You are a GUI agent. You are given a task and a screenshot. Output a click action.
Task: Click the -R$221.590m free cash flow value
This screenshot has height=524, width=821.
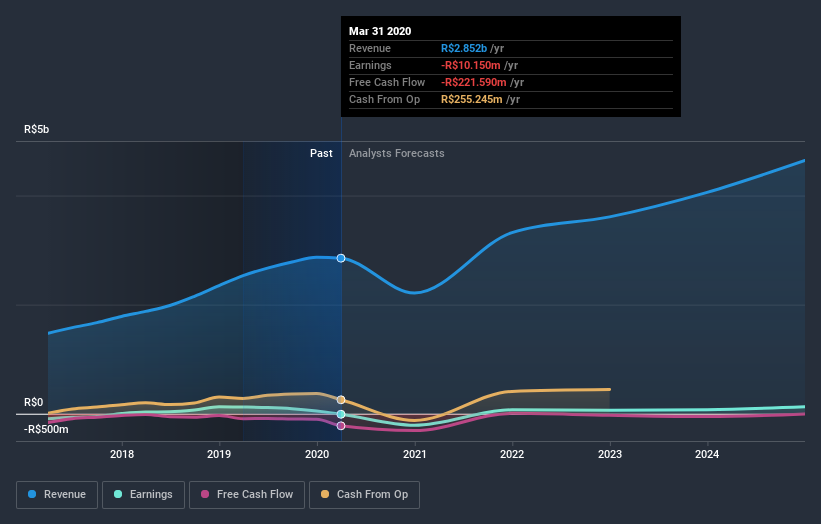(474, 82)
